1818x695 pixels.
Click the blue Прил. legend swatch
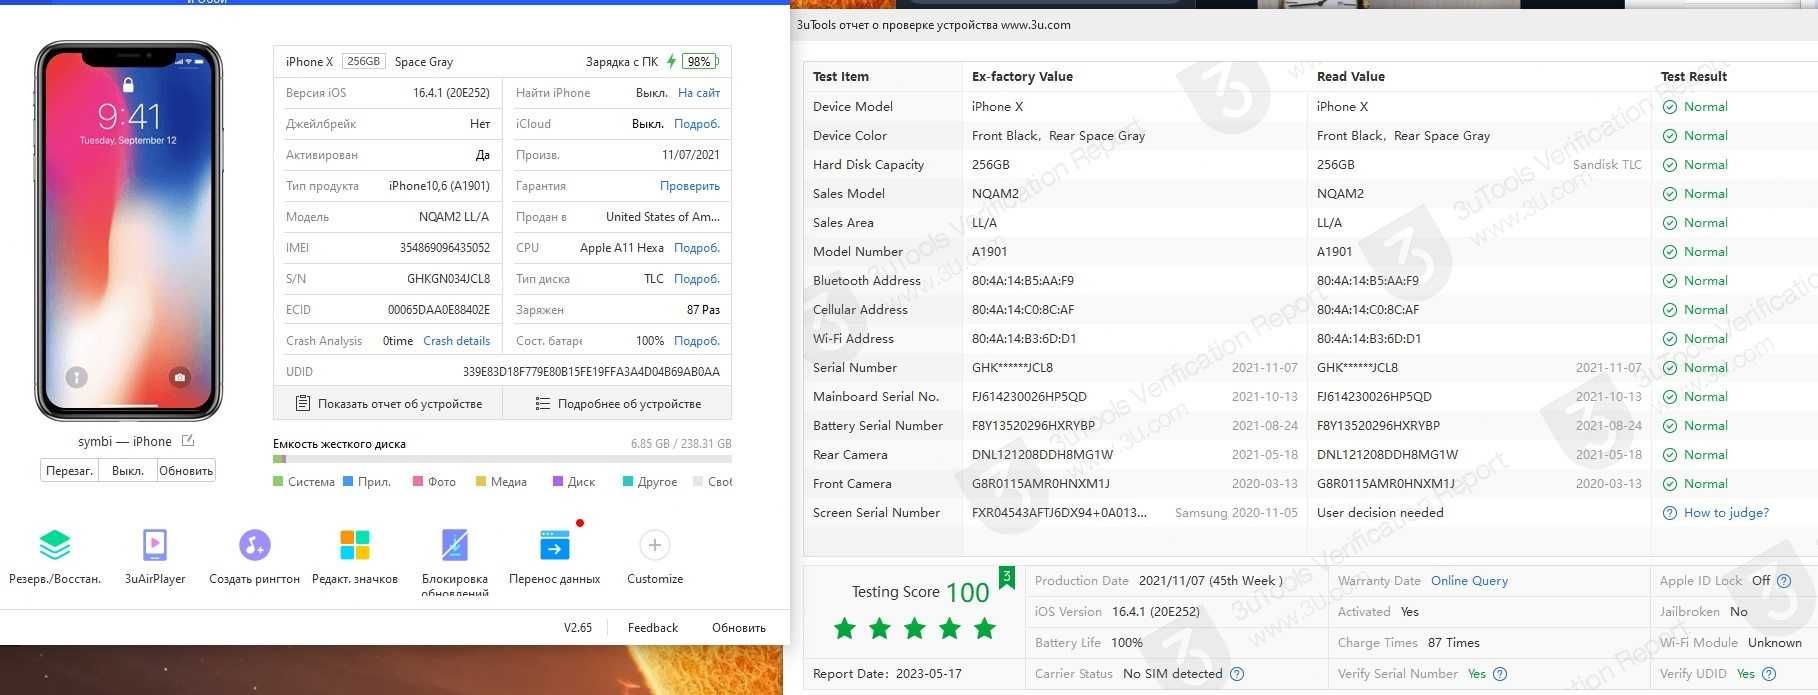pyautogui.click(x=348, y=482)
